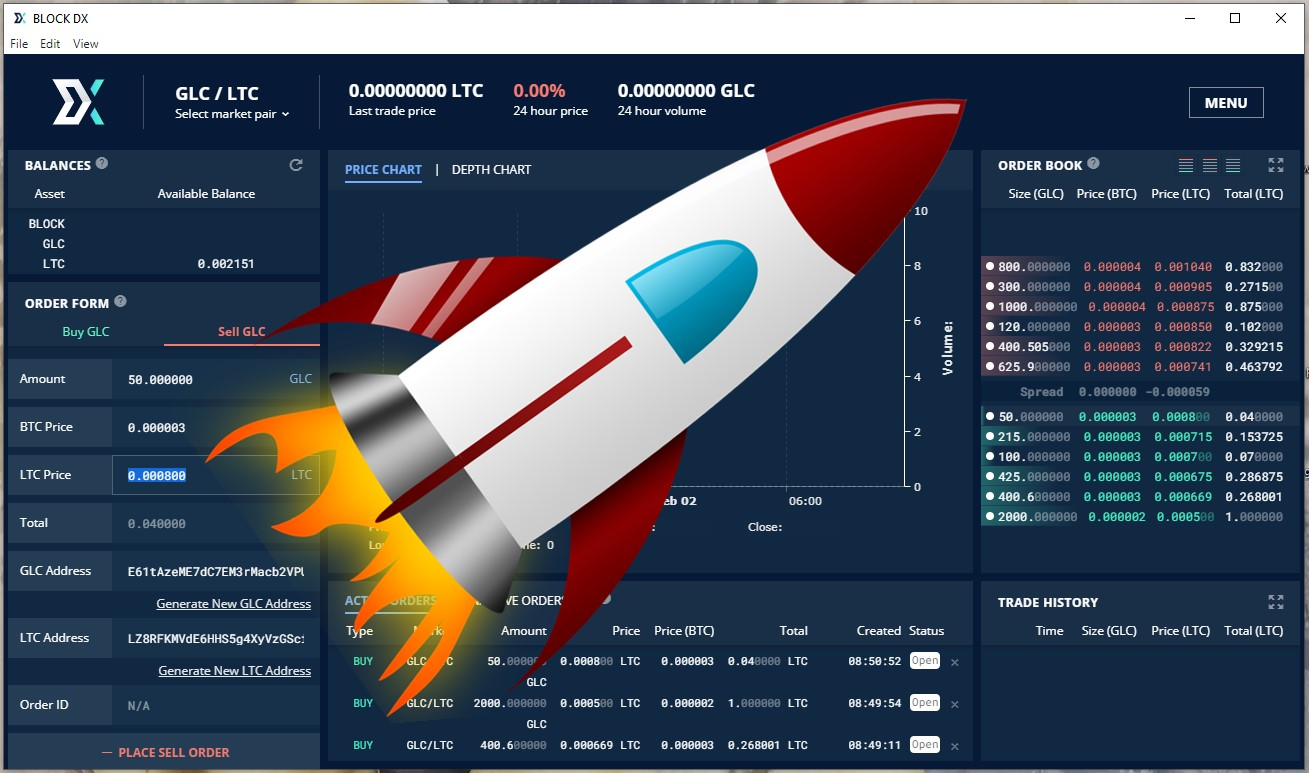Refresh the balances panel

(296, 165)
